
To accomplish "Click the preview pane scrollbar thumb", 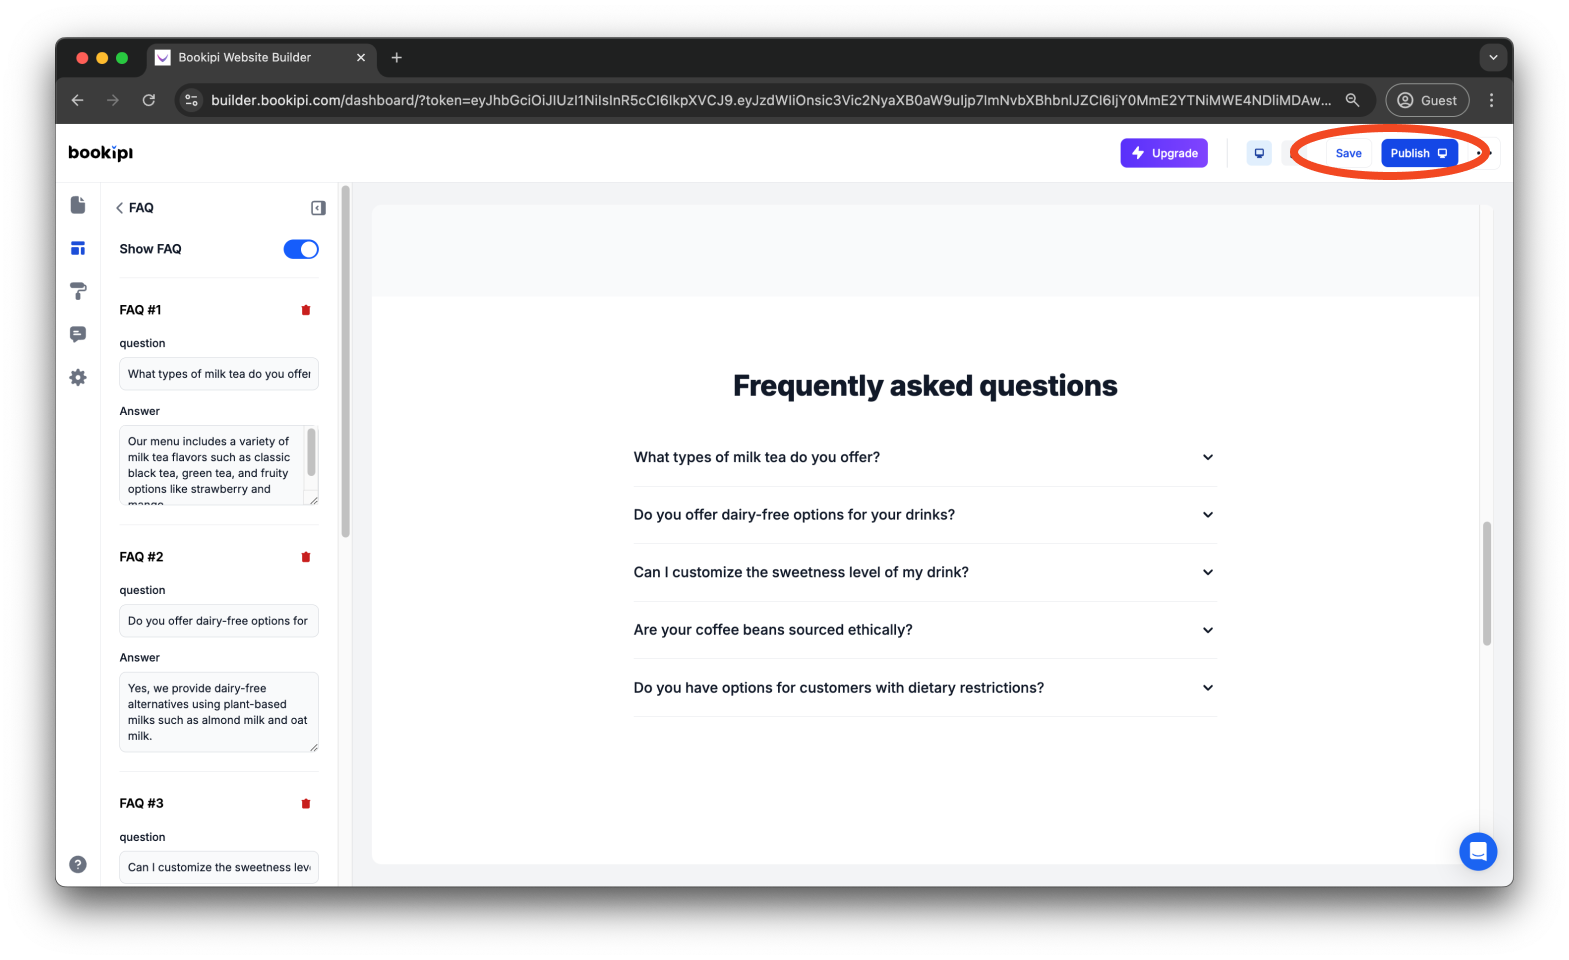I will (x=1487, y=583).
